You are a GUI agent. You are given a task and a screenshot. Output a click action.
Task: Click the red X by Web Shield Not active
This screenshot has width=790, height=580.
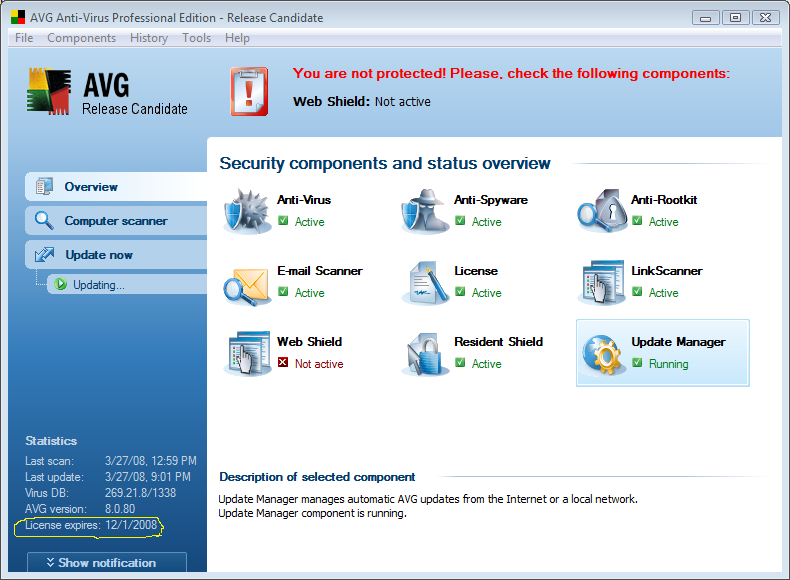coord(283,362)
